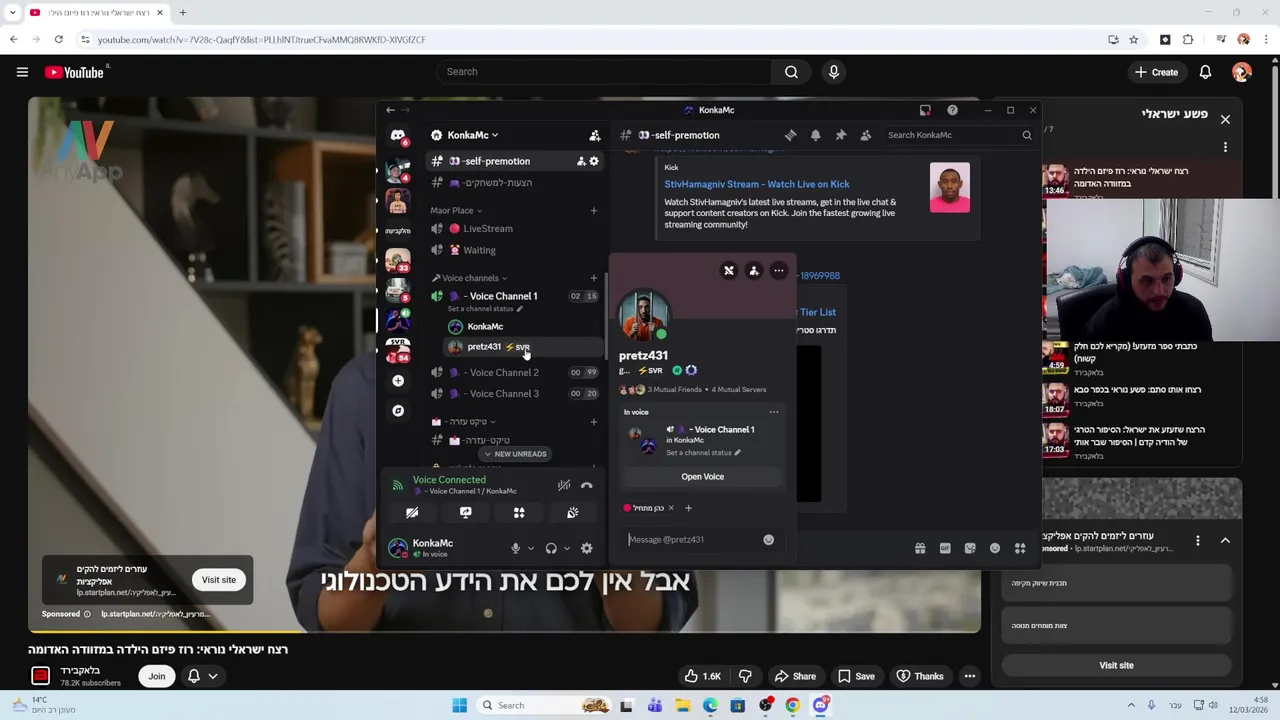This screenshot has height=720, width=1280.
Task: Mute microphone in Discord user panel
Action: pos(515,548)
